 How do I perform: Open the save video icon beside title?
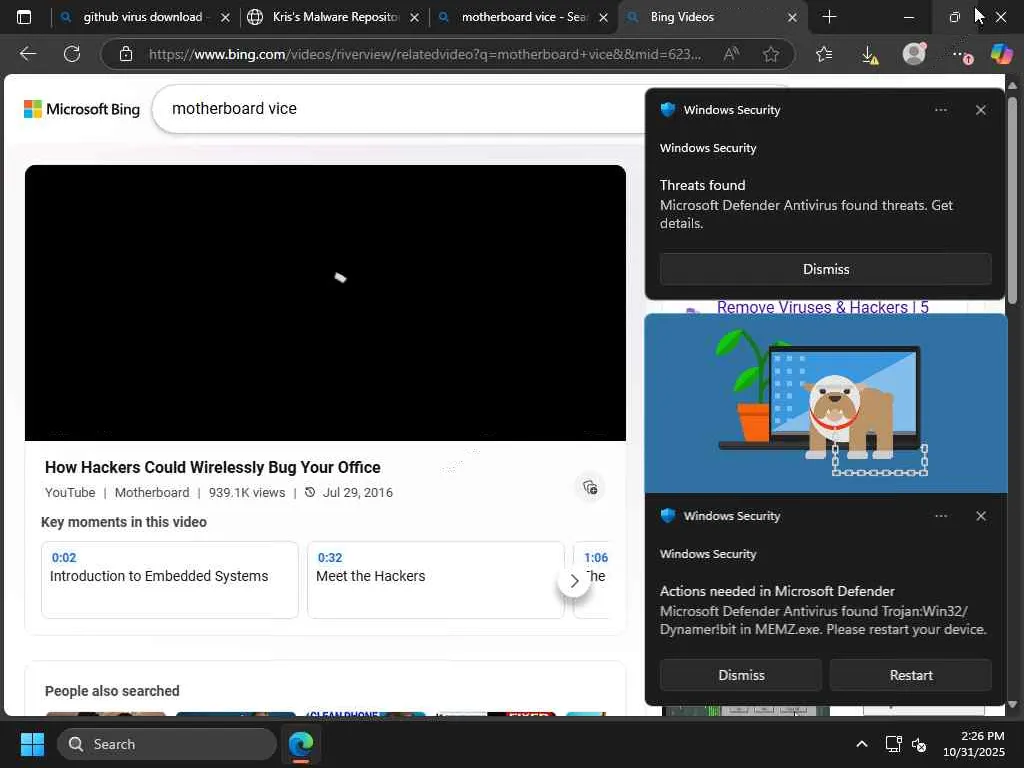pyautogui.click(x=590, y=488)
